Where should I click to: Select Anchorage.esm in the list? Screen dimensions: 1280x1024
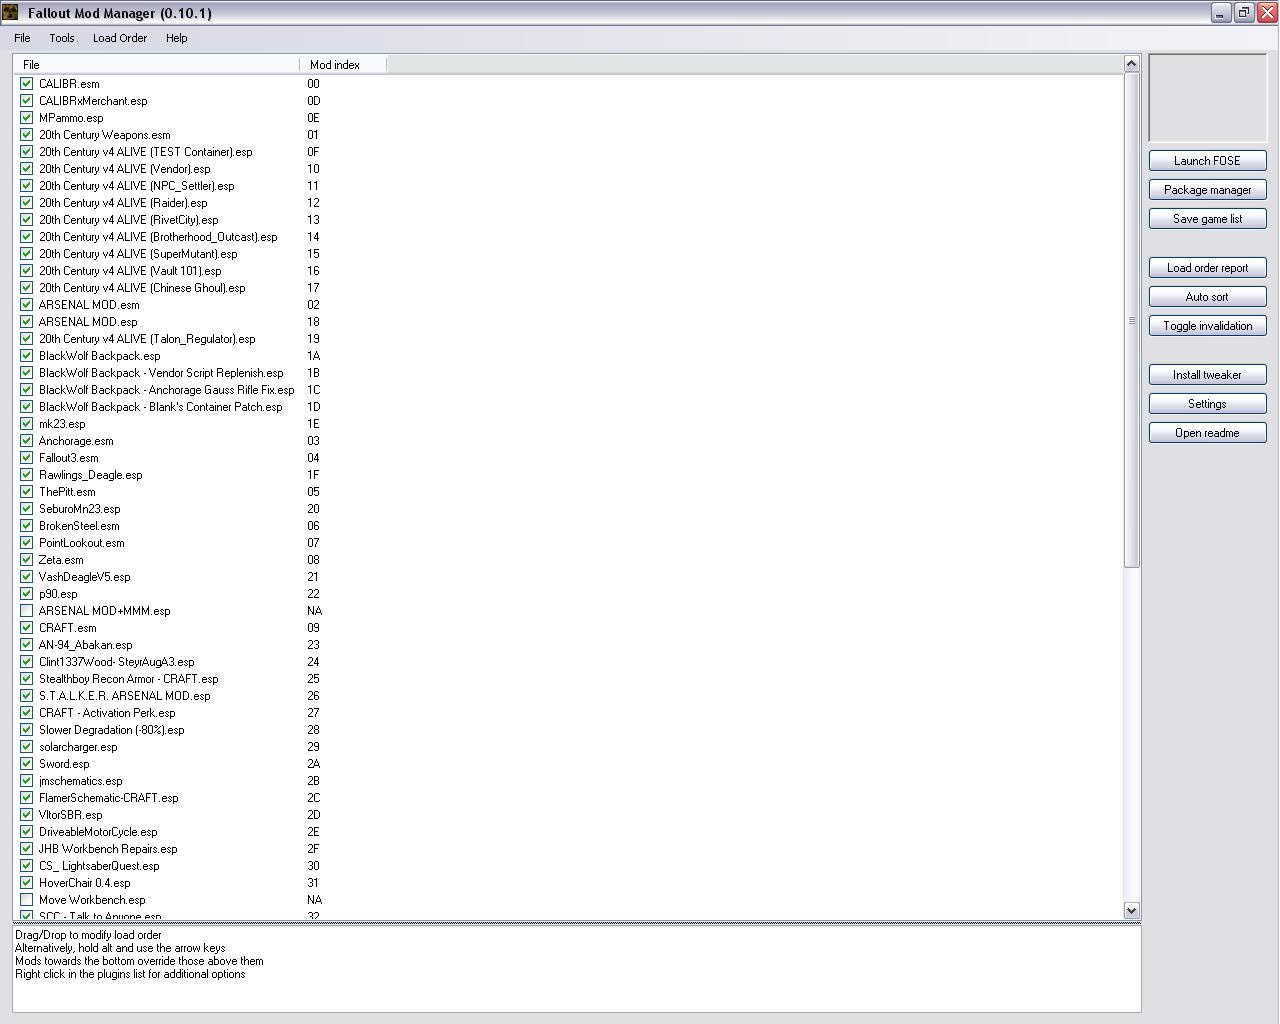pos(76,441)
